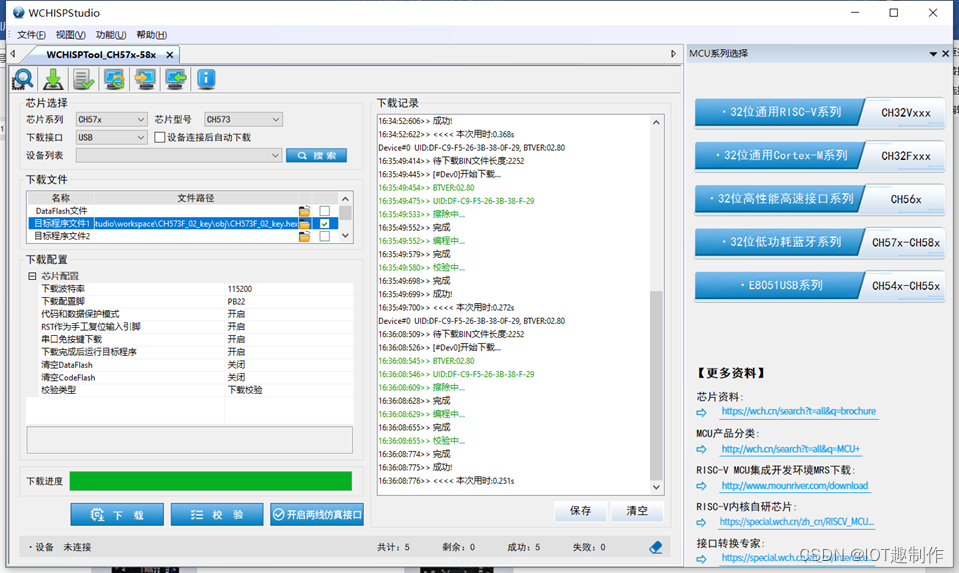Open MCU系列选择 panel dropdown arrow
The width and height of the screenshot is (959, 573).
tap(933, 54)
